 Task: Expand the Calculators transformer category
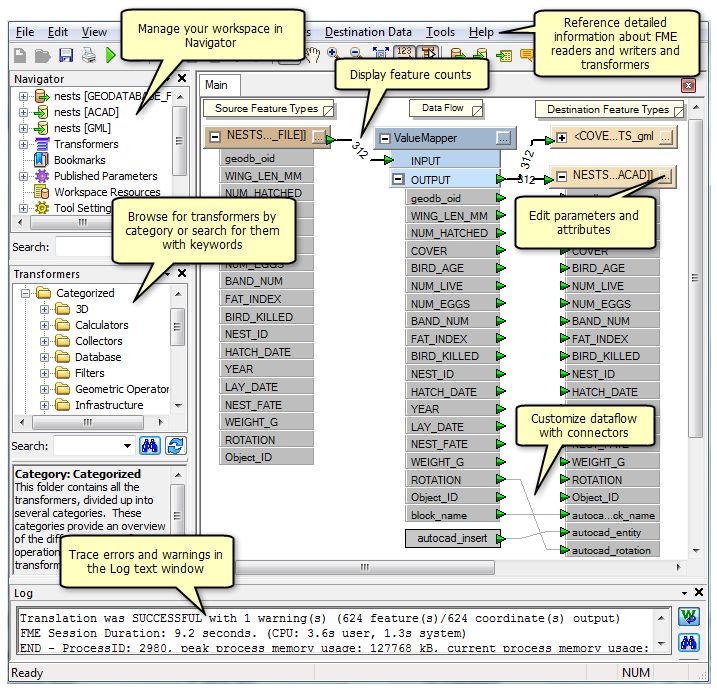coord(45,325)
